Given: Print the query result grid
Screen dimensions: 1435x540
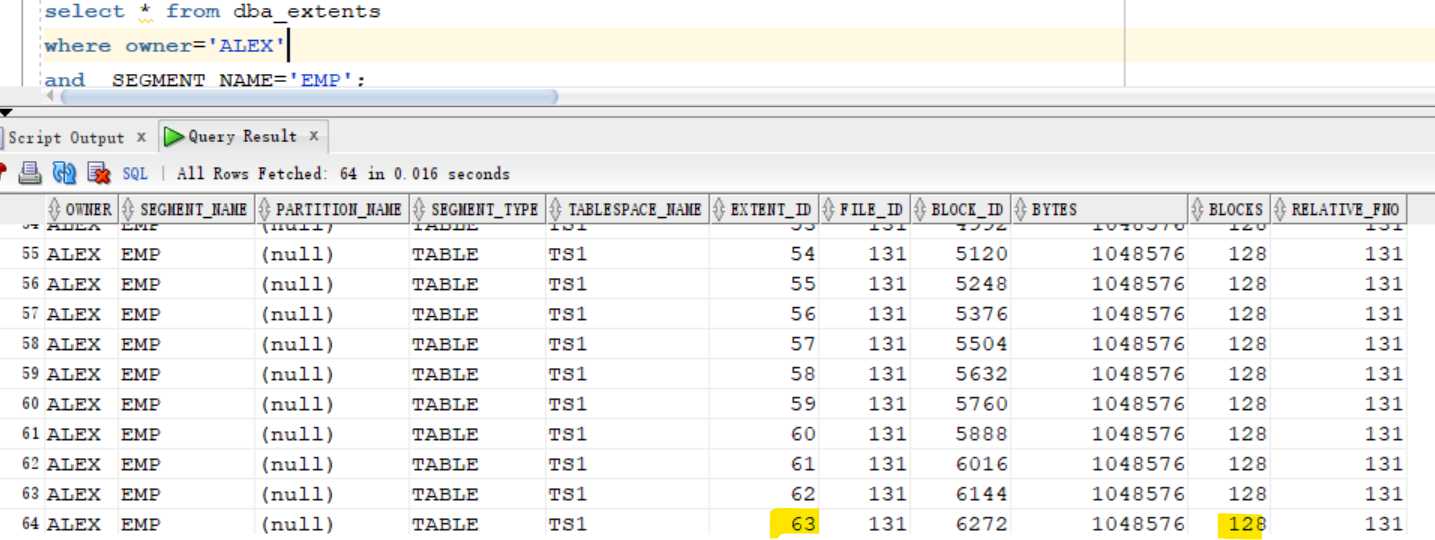Looking at the screenshot, I should pyautogui.click(x=30, y=173).
